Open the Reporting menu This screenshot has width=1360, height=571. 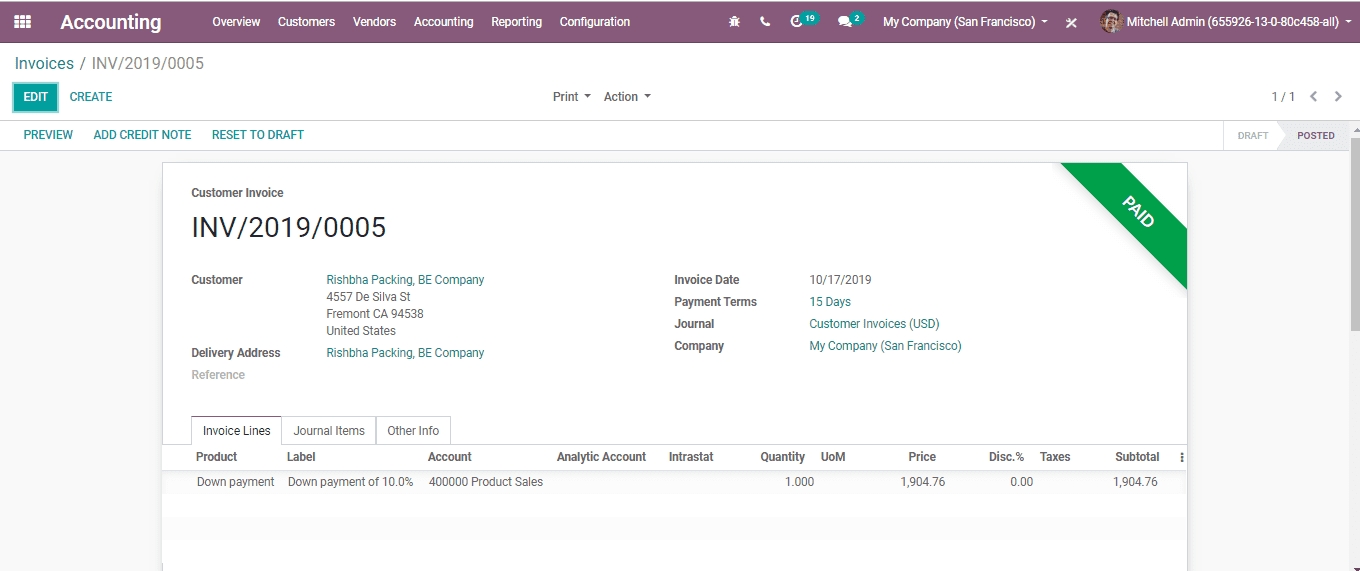(x=516, y=22)
